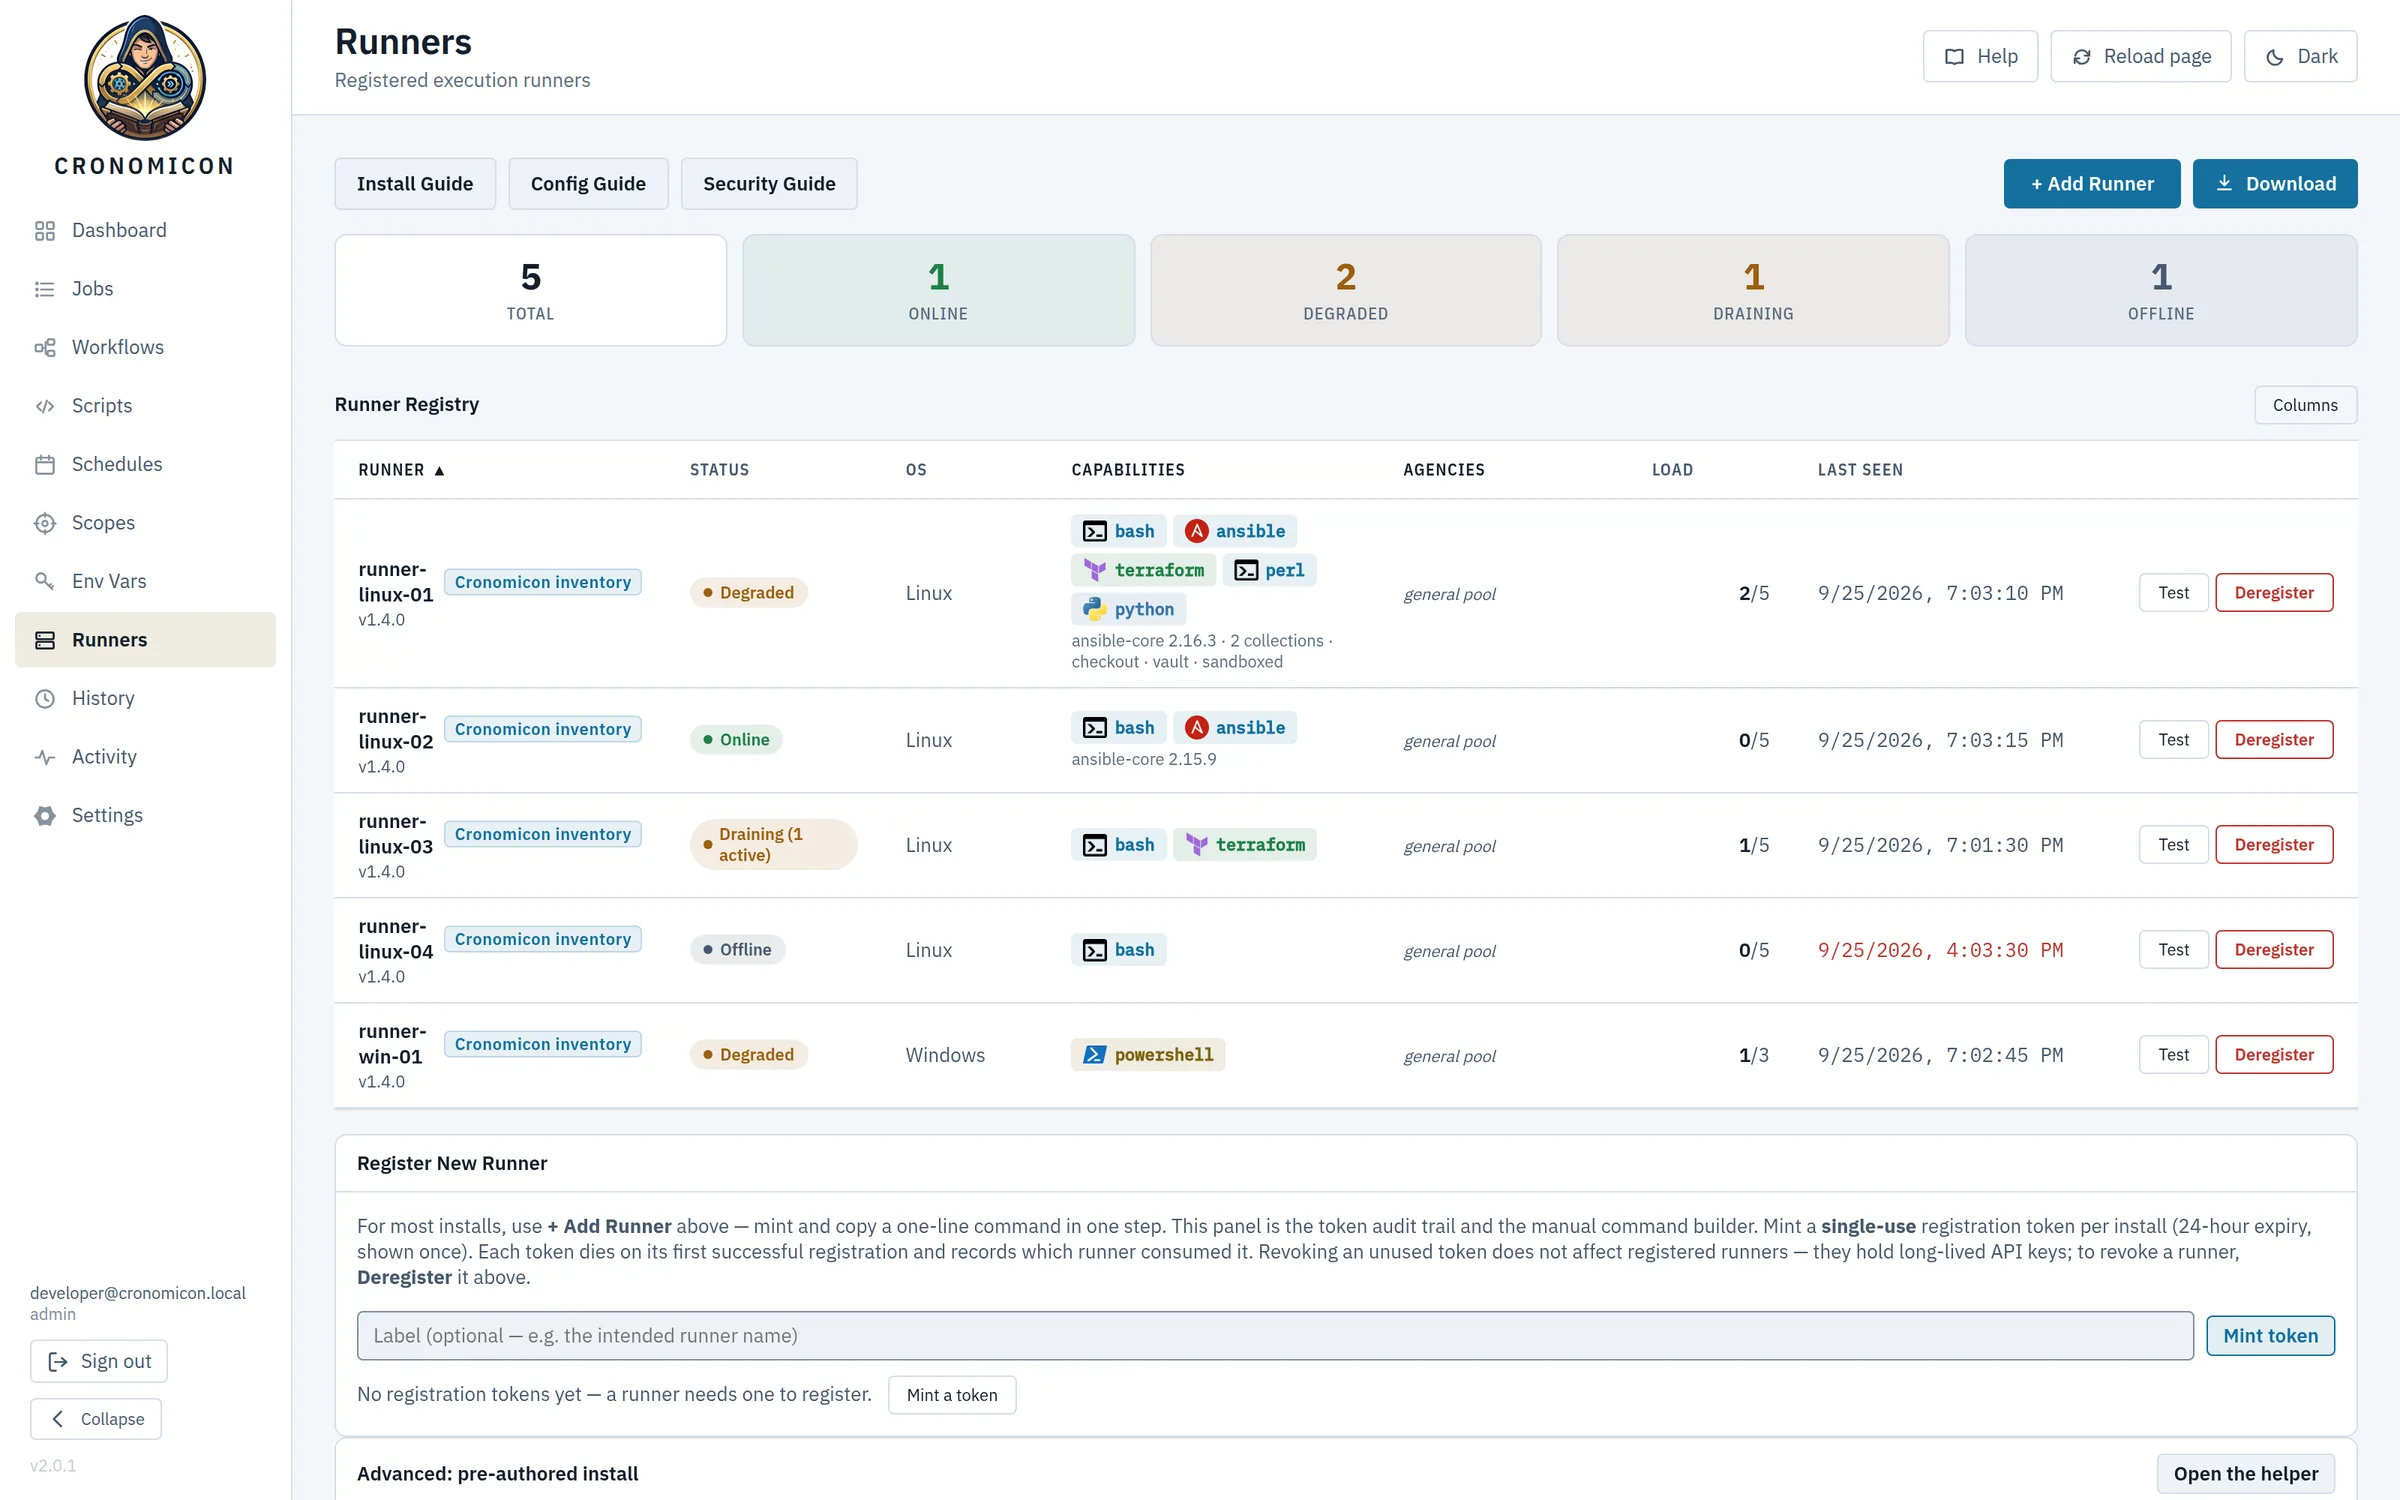Screen dimensions: 2400x1500
Task: Reload the page
Action: (x=2140, y=56)
